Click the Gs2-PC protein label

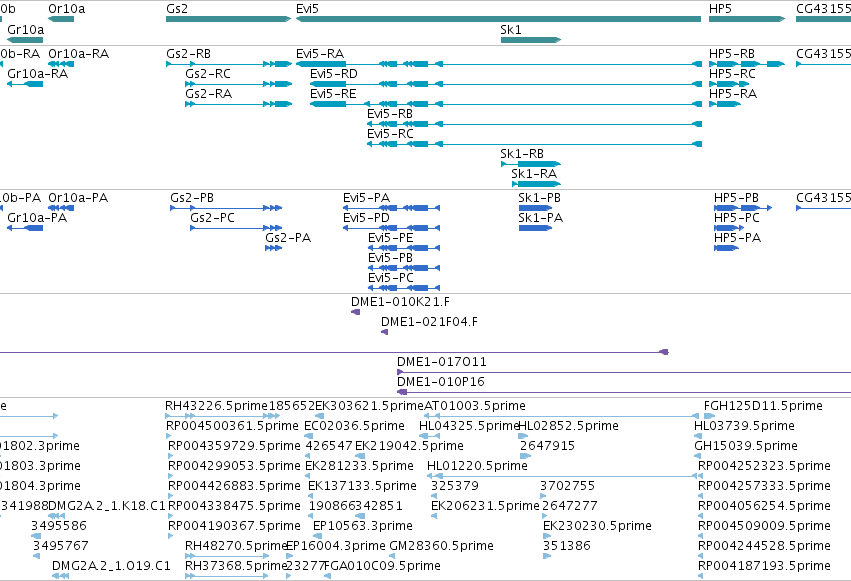tap(212, 218)
